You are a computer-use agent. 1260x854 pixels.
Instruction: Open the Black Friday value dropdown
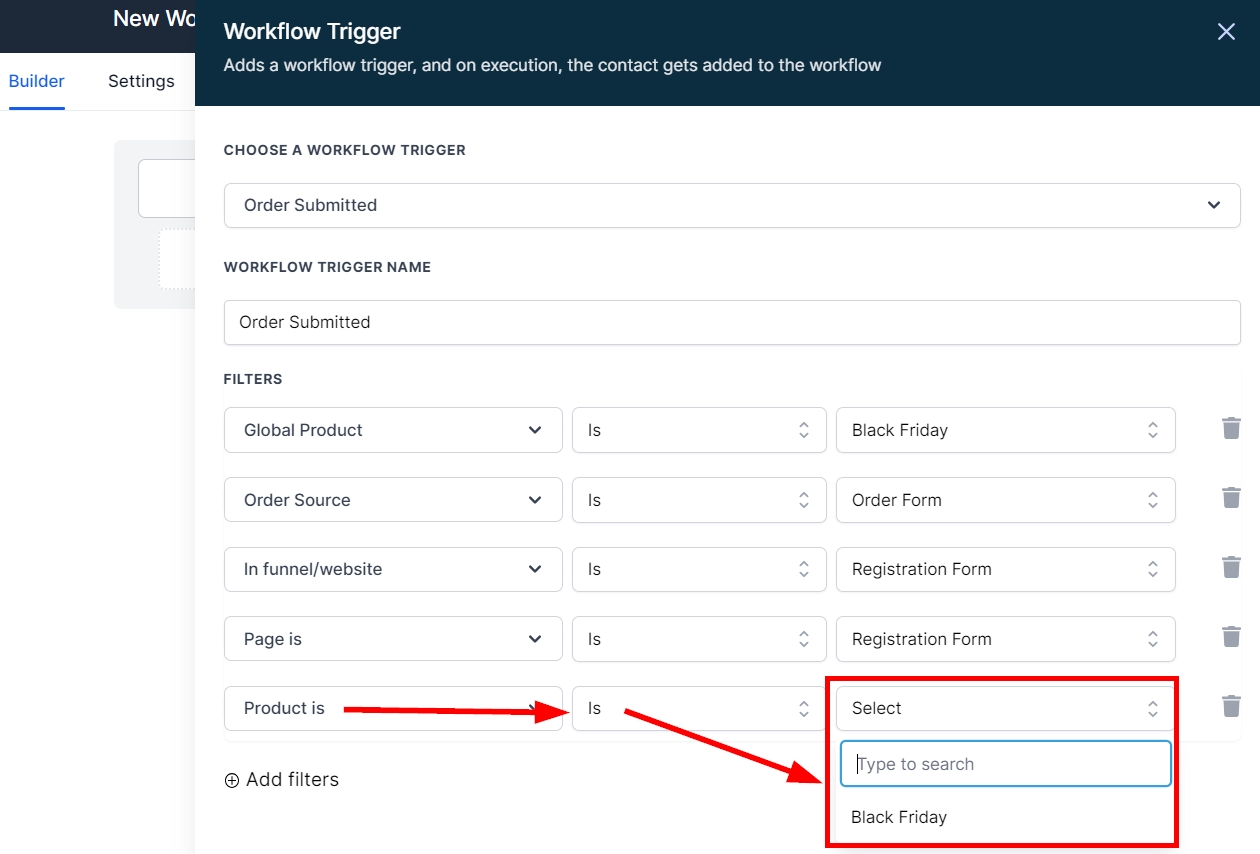(x=1005, y=430)
